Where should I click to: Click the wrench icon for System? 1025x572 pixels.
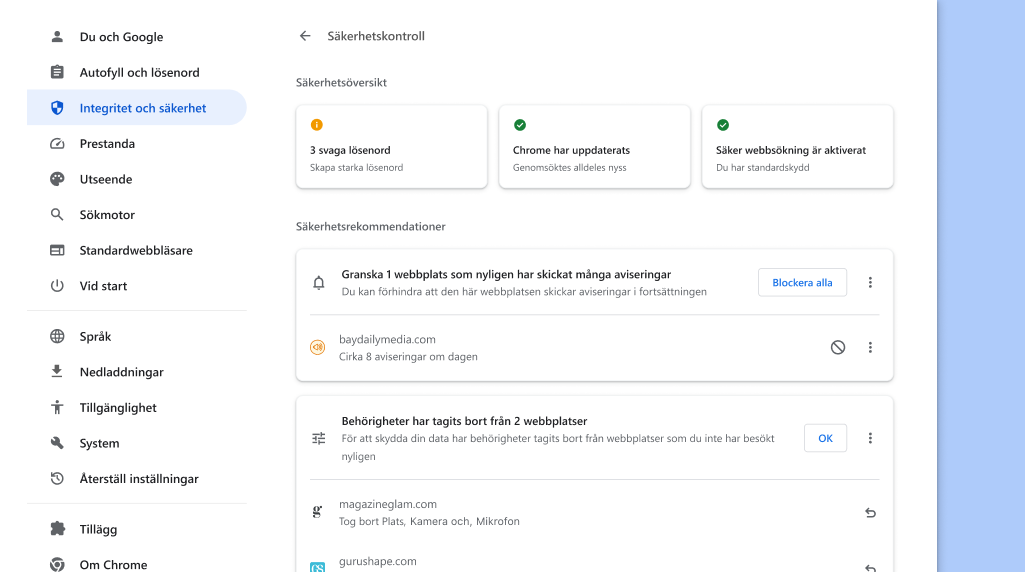[x=58, y=443]
